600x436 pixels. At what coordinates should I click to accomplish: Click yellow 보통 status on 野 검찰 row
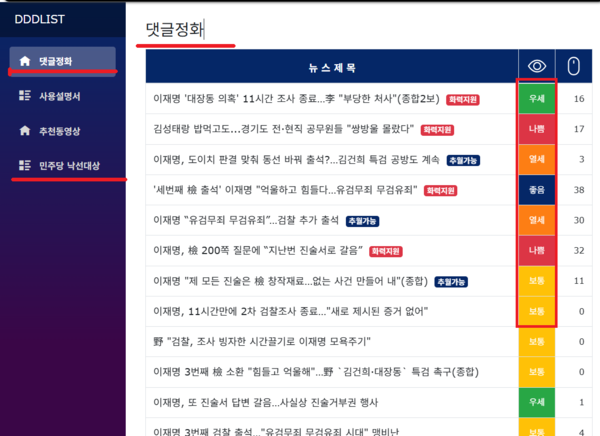coord(537,341)
